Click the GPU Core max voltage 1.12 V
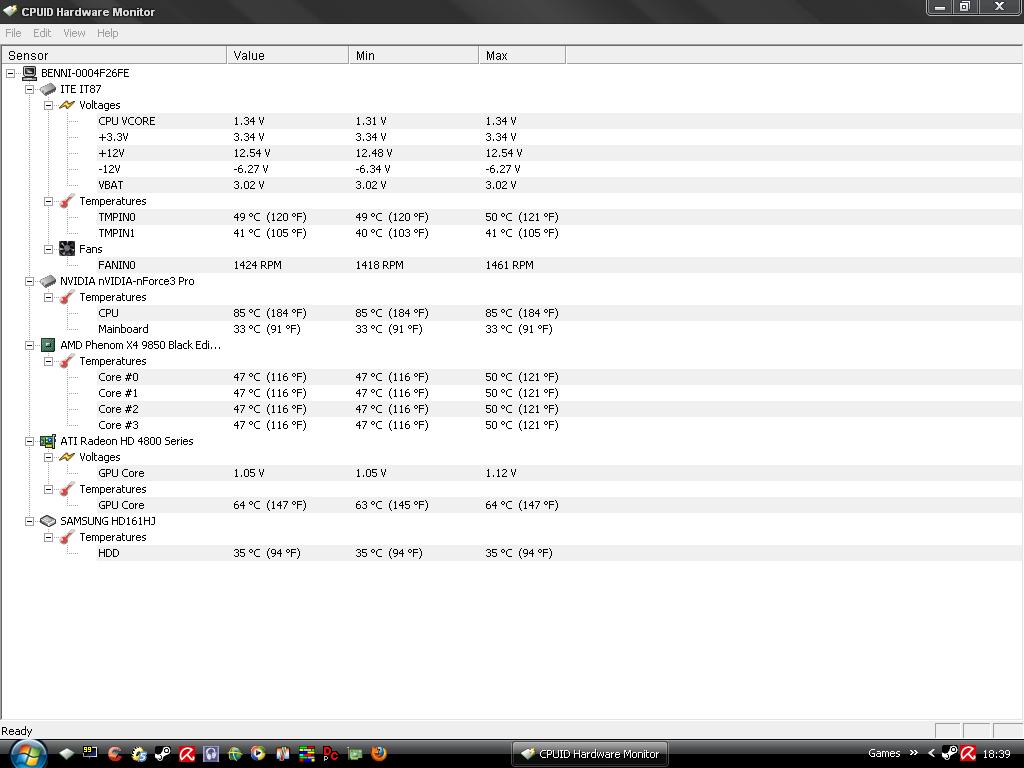This screenshot has width=1024, height=768. point(501,473)
